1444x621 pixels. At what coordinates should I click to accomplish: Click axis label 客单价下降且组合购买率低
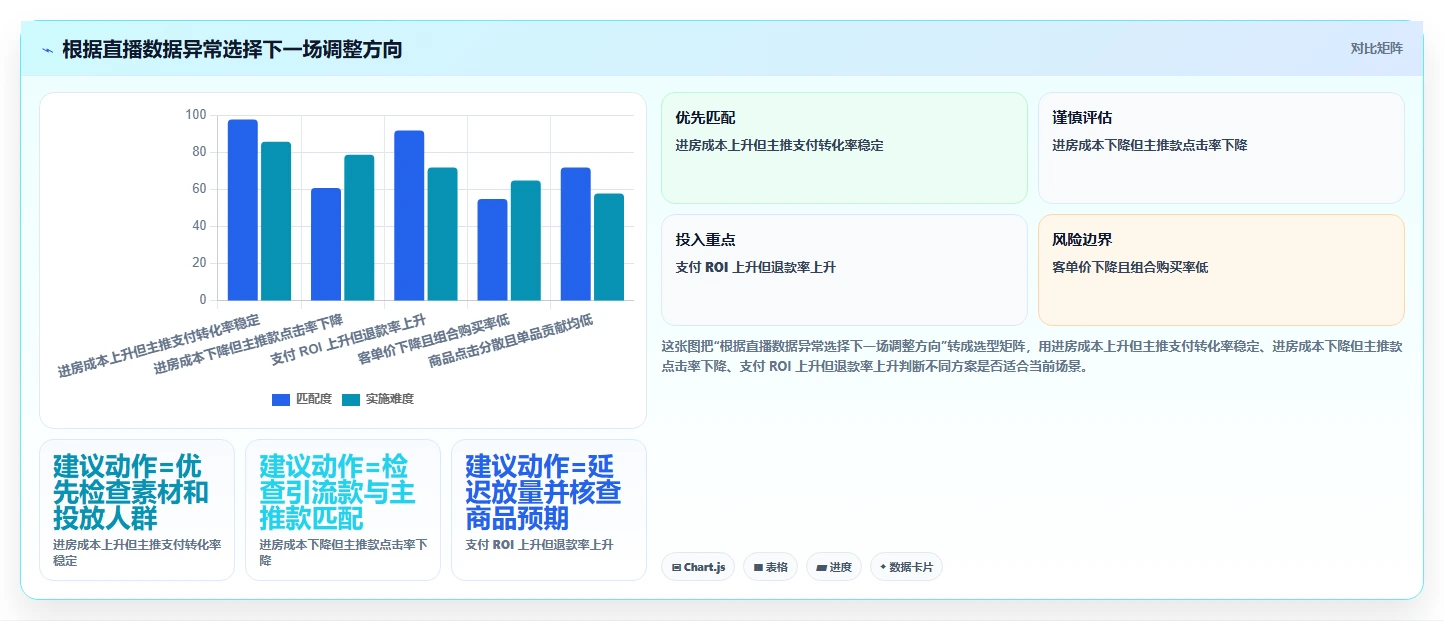(x=434, y=340)
